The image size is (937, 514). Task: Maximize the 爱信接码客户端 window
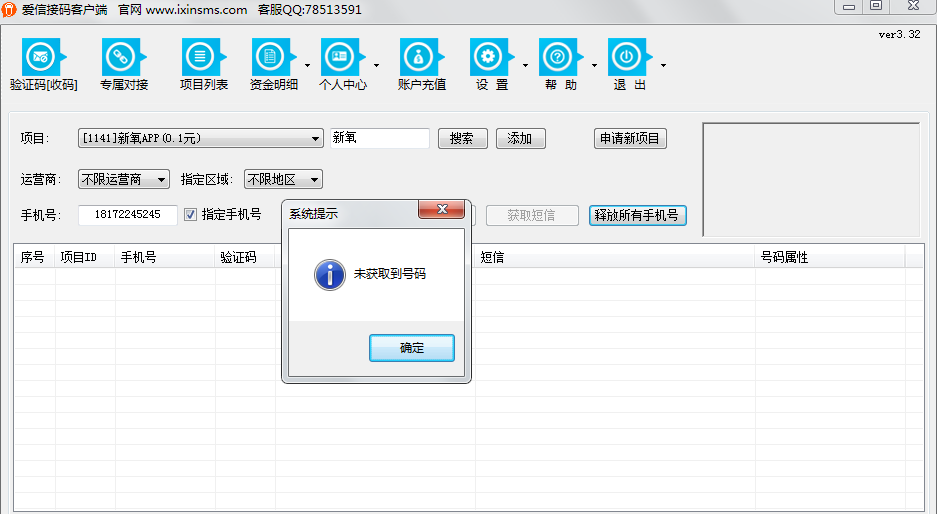pos(875,7)
